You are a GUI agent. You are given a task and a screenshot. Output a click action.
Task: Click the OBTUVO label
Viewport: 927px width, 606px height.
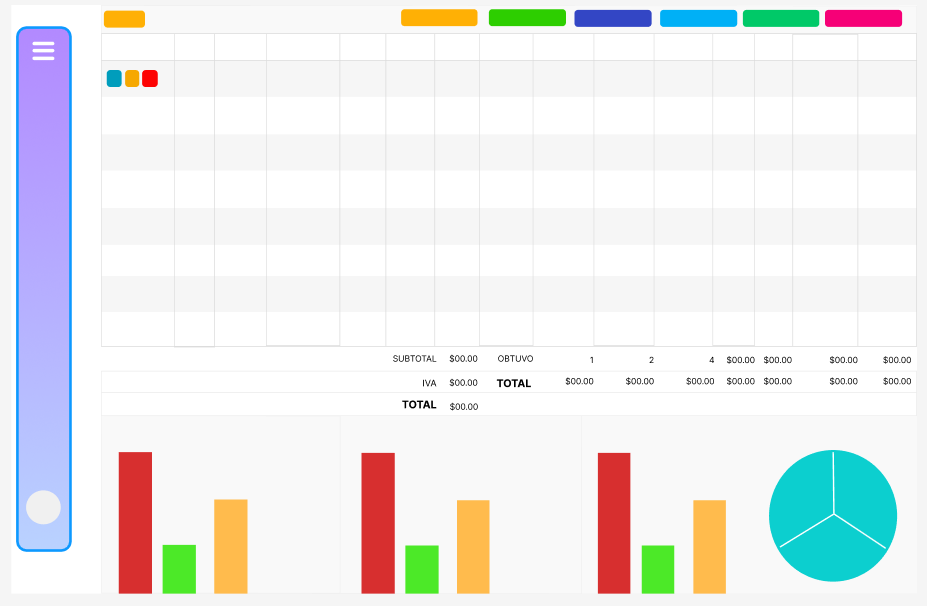point(515,359)
